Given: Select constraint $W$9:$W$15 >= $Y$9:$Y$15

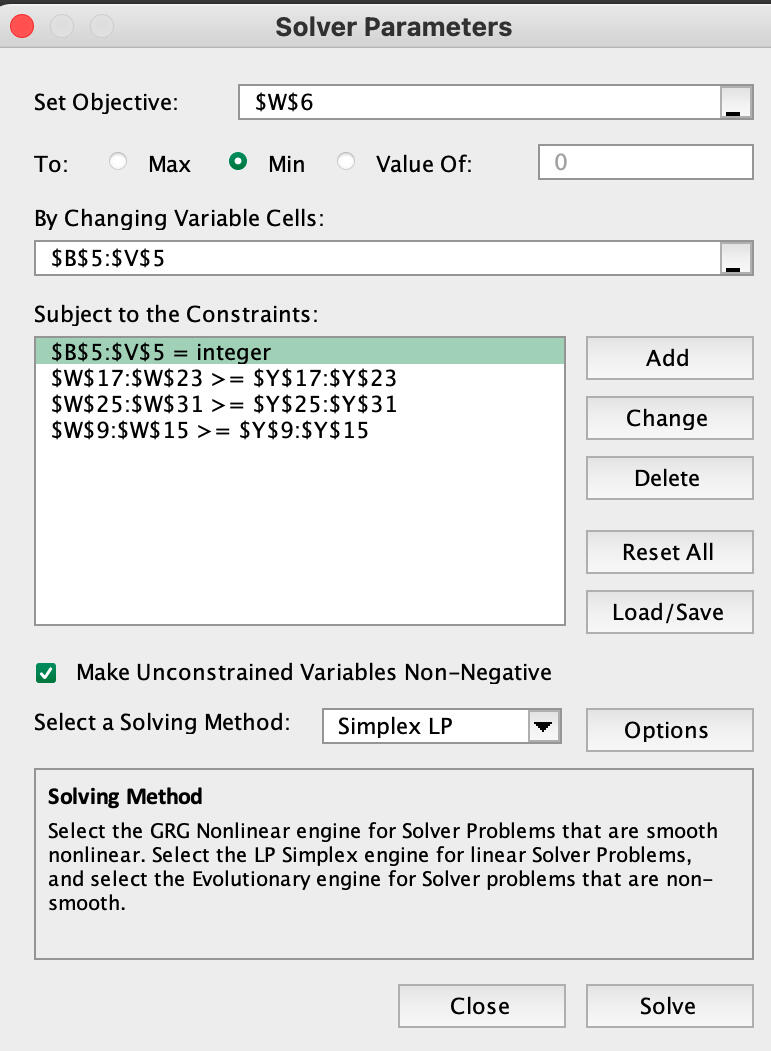Looking at the screenshot, I should [210, 431].
